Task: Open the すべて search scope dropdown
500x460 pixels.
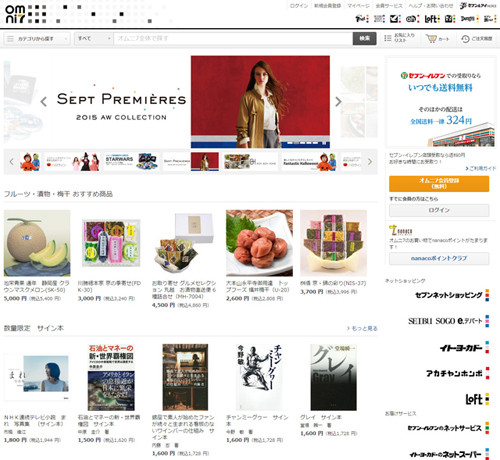Action: (x=93, y=39)
